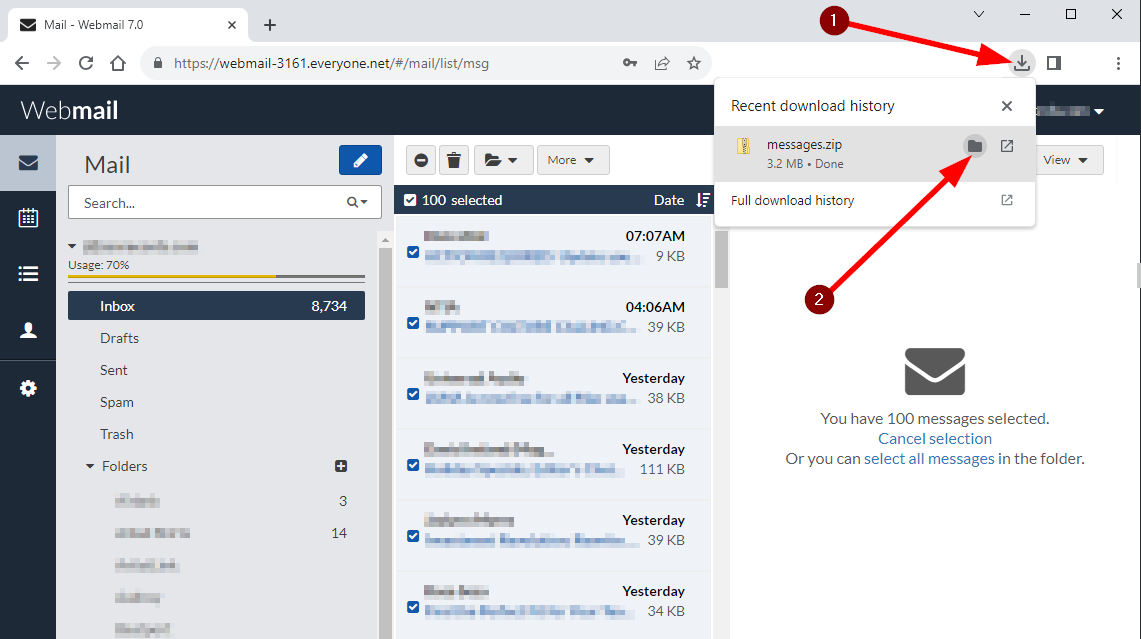Open the Sent folder

[x=114, y=370]
